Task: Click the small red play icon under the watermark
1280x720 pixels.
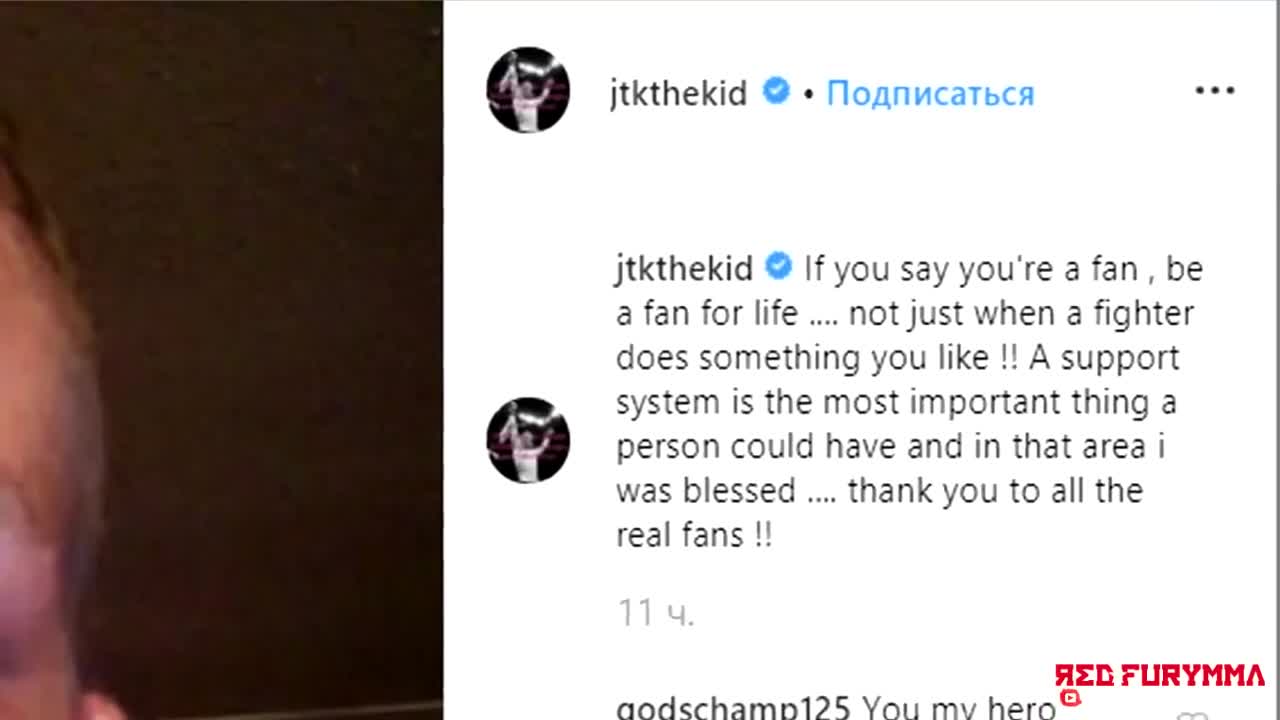Action: (1071, 698)
